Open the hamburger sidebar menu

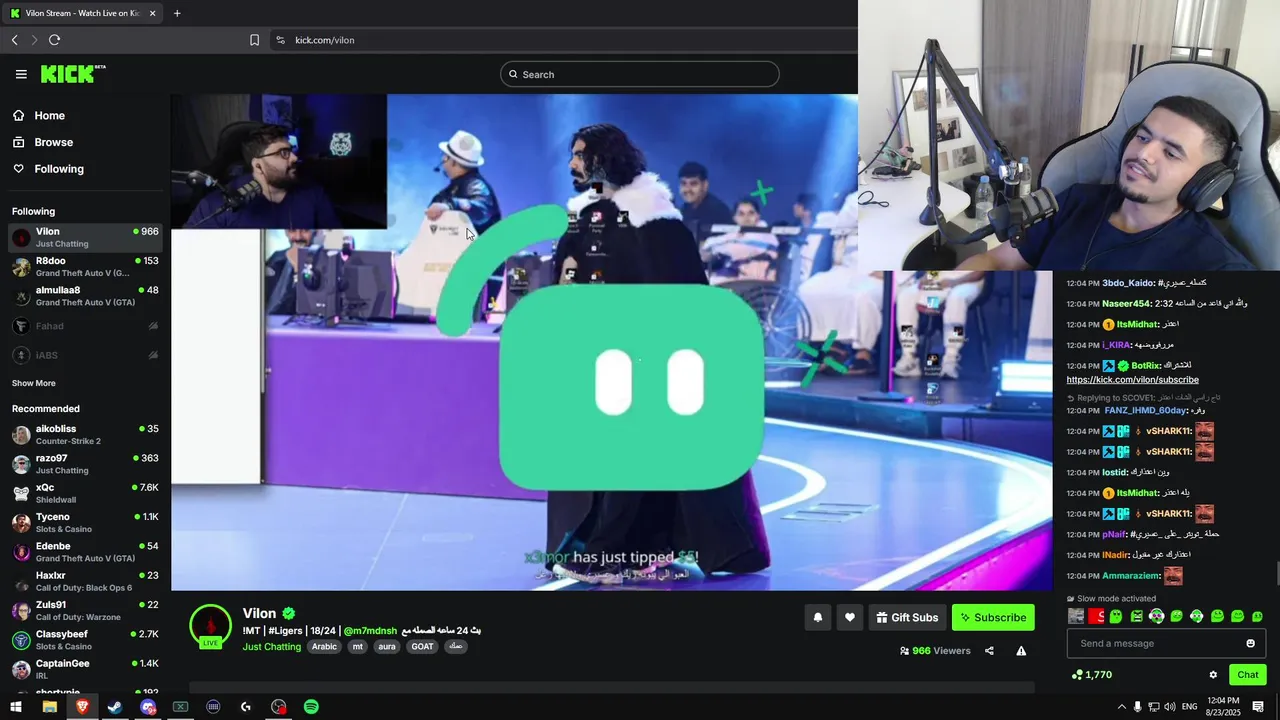(x=21, y=74)
